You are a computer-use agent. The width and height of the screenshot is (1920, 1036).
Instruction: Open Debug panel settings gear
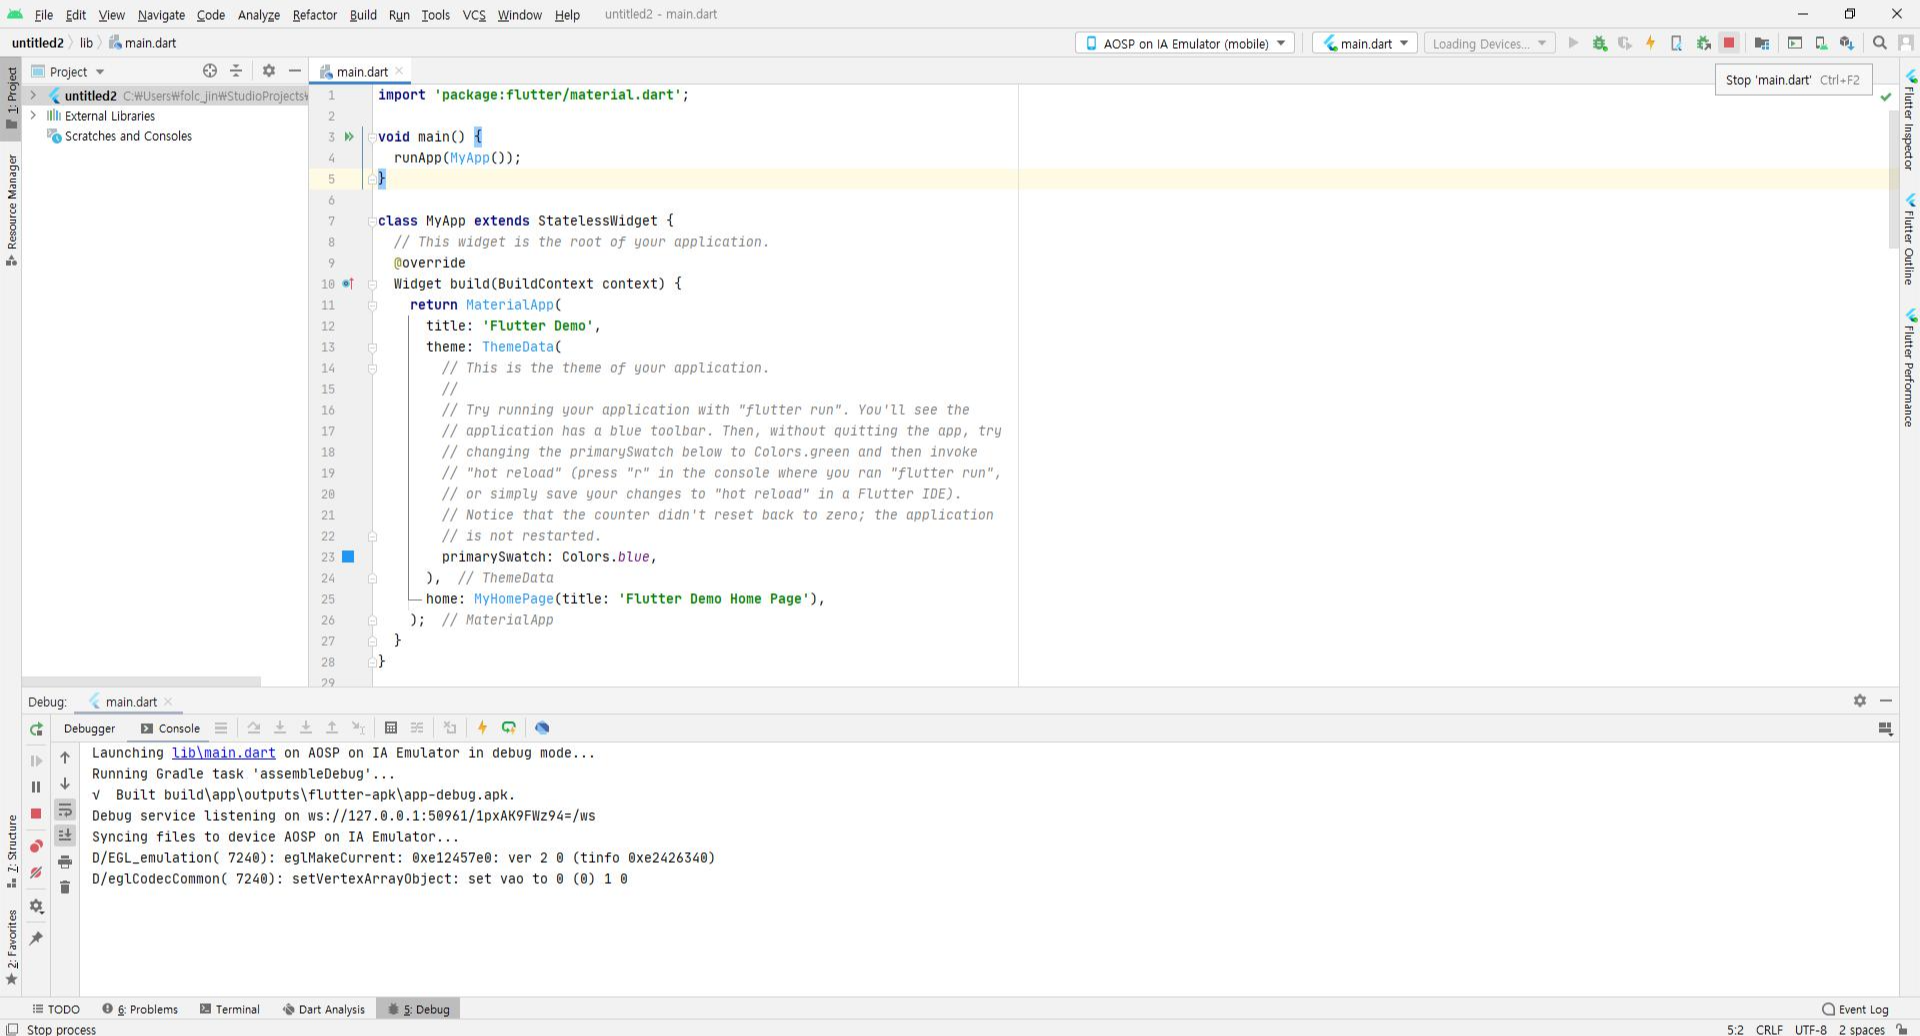pyautogui.click(x=1859, y=701)
